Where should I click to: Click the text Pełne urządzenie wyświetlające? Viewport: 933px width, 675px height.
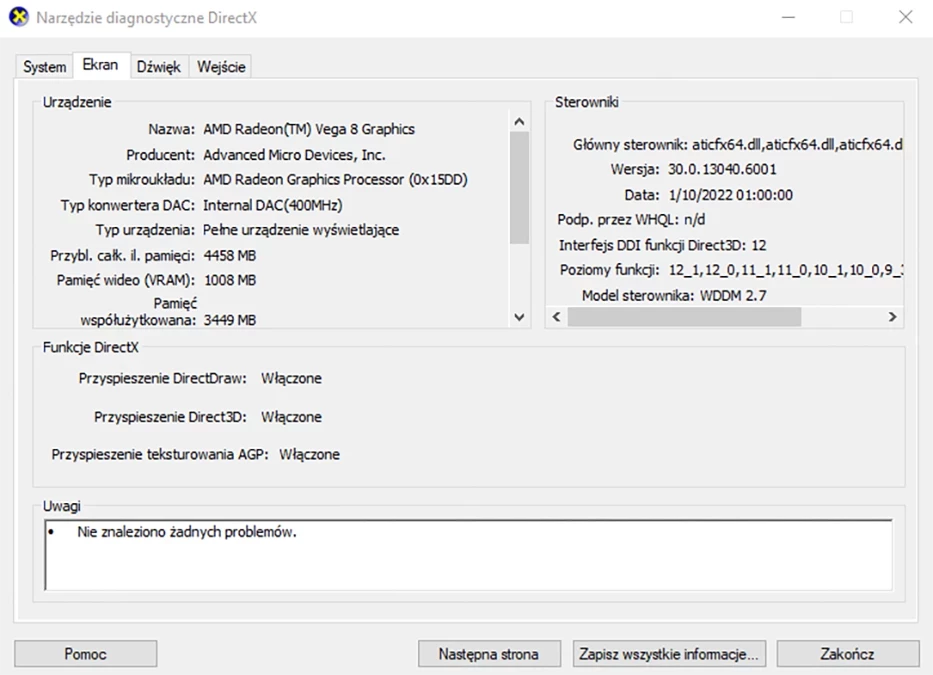point(301,230)
